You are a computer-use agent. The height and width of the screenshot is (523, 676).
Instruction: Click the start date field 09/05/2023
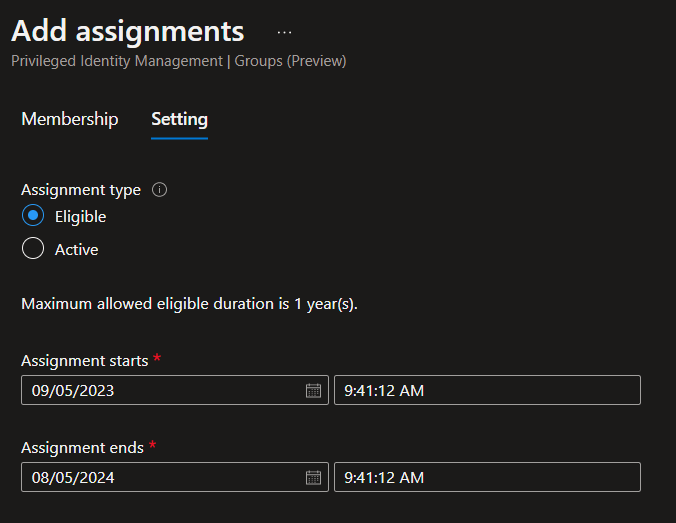click(x=160, y=391)
